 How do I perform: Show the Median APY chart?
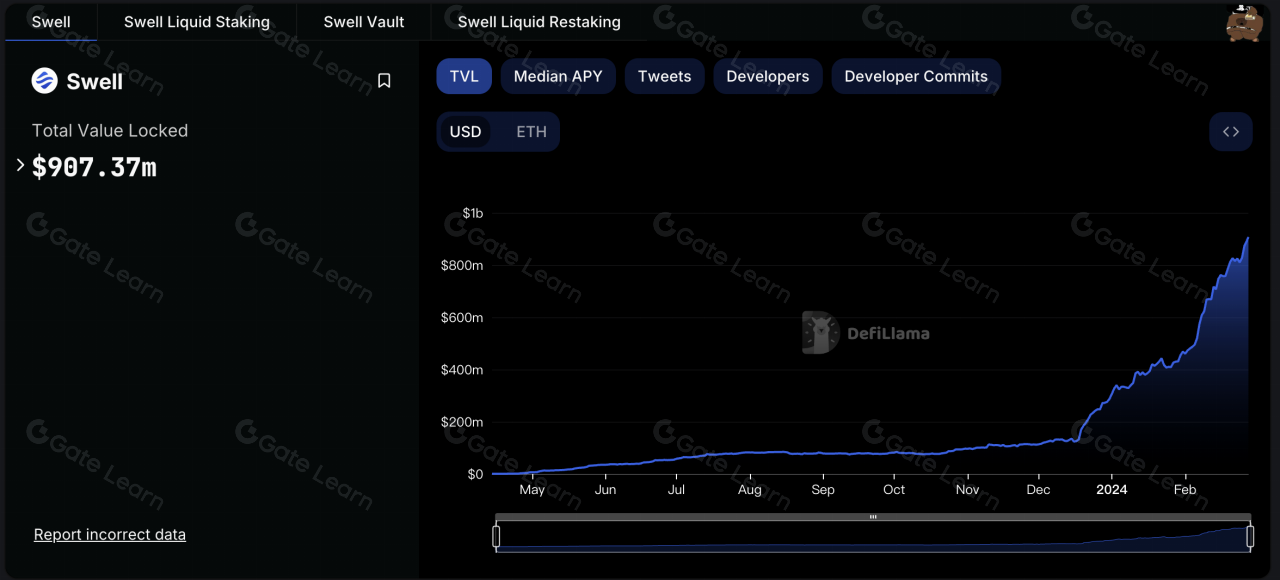coord(557,76)
